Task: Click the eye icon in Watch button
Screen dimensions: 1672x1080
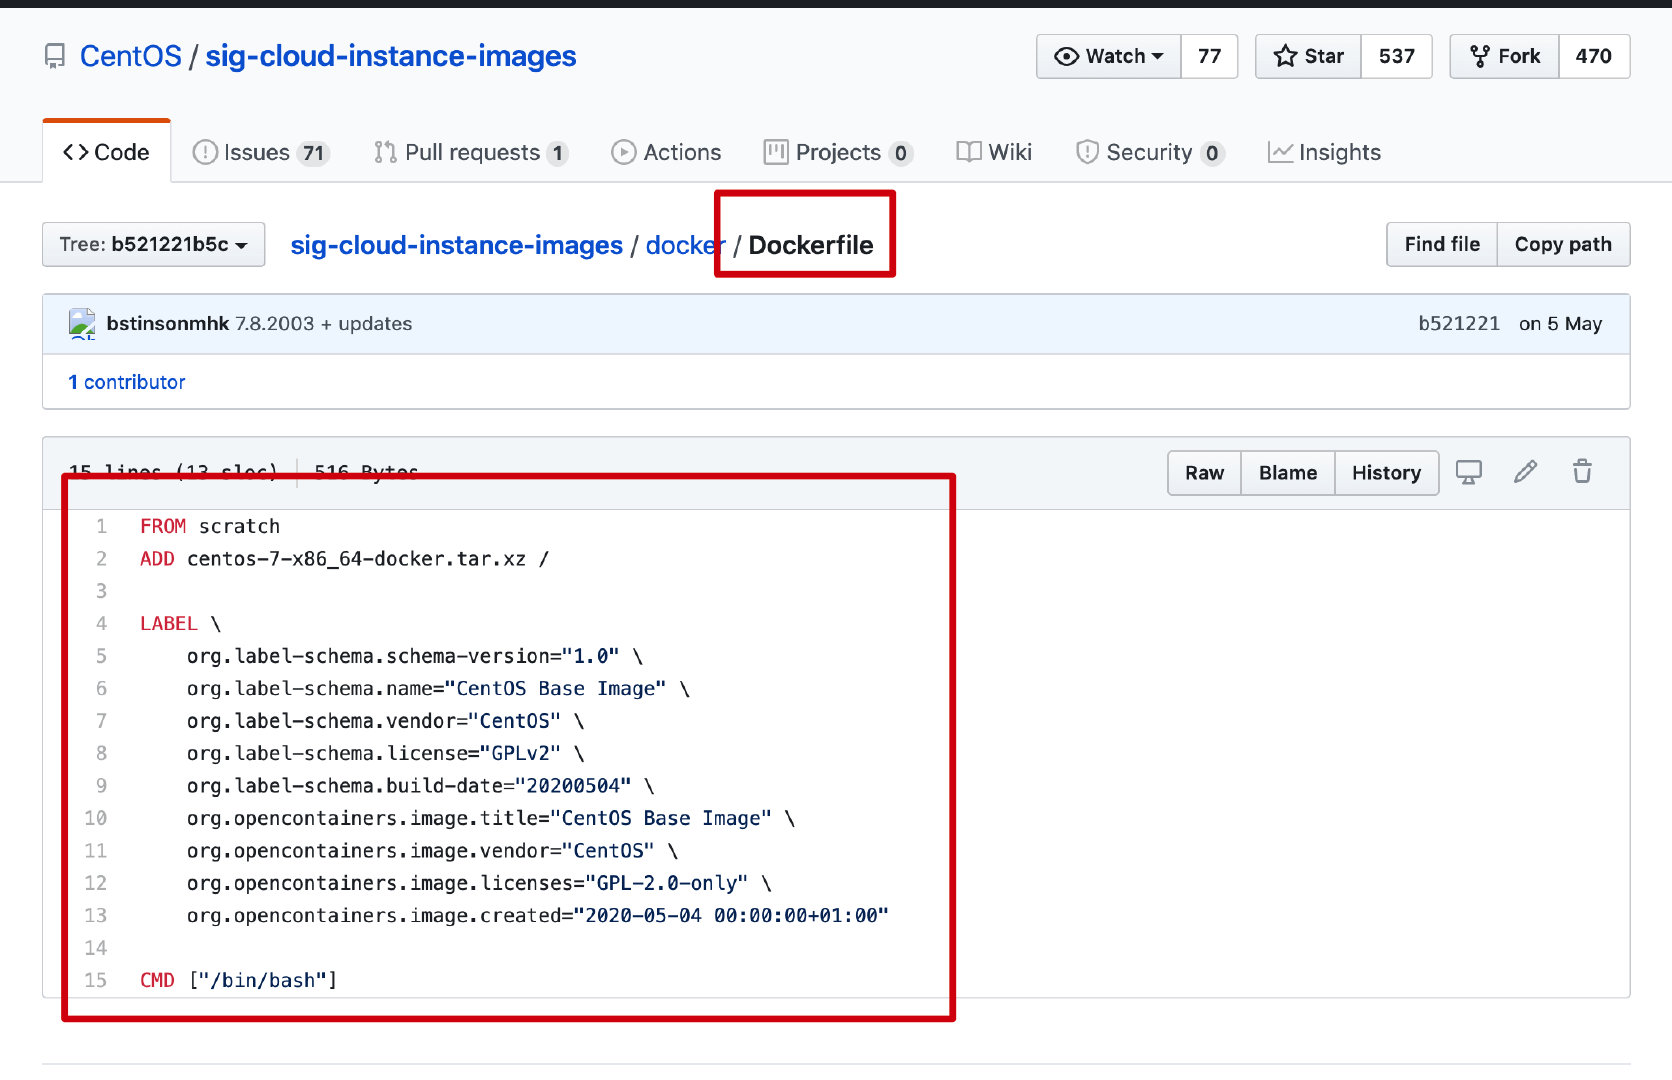Action: pos(1067,57)
